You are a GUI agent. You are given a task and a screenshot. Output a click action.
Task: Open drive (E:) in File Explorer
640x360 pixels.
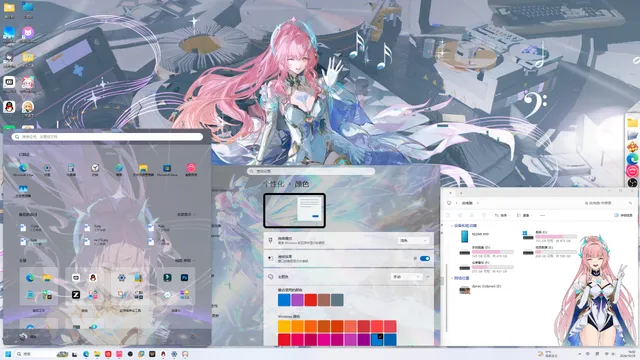pos(550,252)
